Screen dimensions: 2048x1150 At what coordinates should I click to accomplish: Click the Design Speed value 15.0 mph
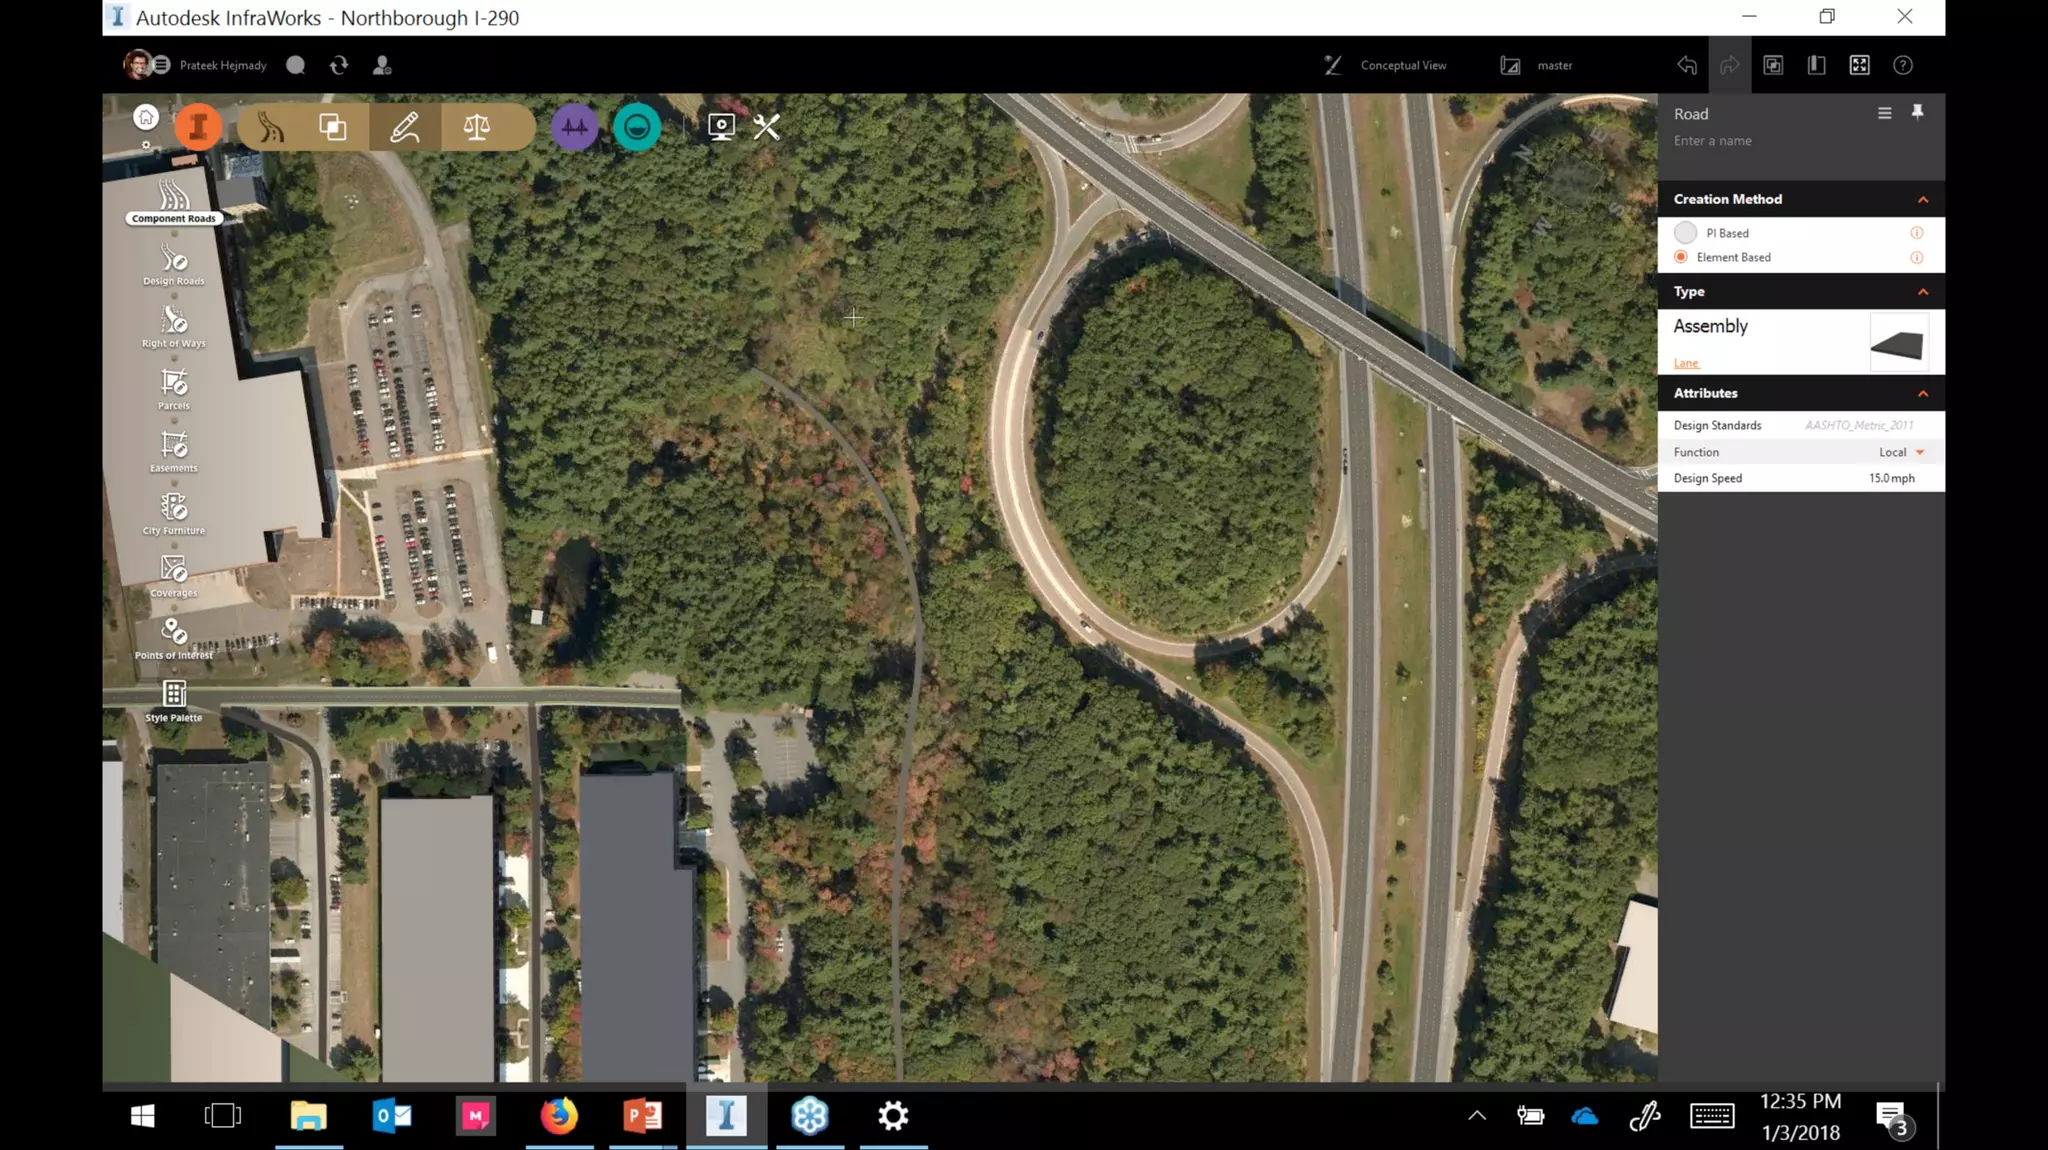pyautogui.click(x=1891, y=478)
